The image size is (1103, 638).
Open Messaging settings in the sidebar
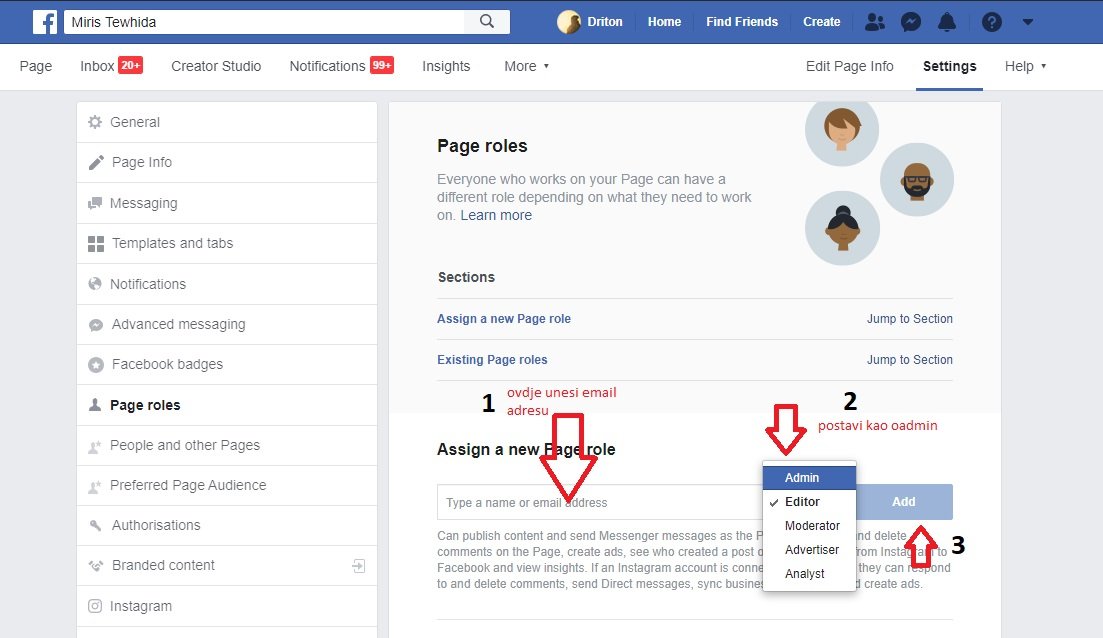pos(143,203)
